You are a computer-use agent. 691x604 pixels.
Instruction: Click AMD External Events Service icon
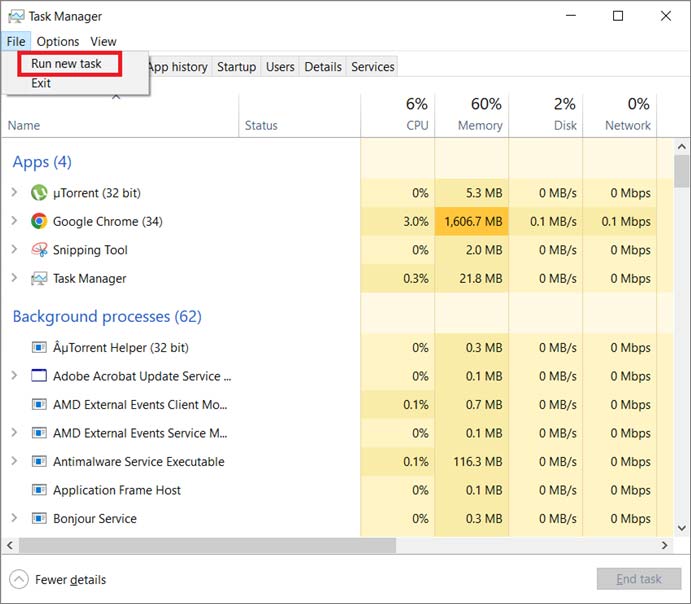click(39, 433)
